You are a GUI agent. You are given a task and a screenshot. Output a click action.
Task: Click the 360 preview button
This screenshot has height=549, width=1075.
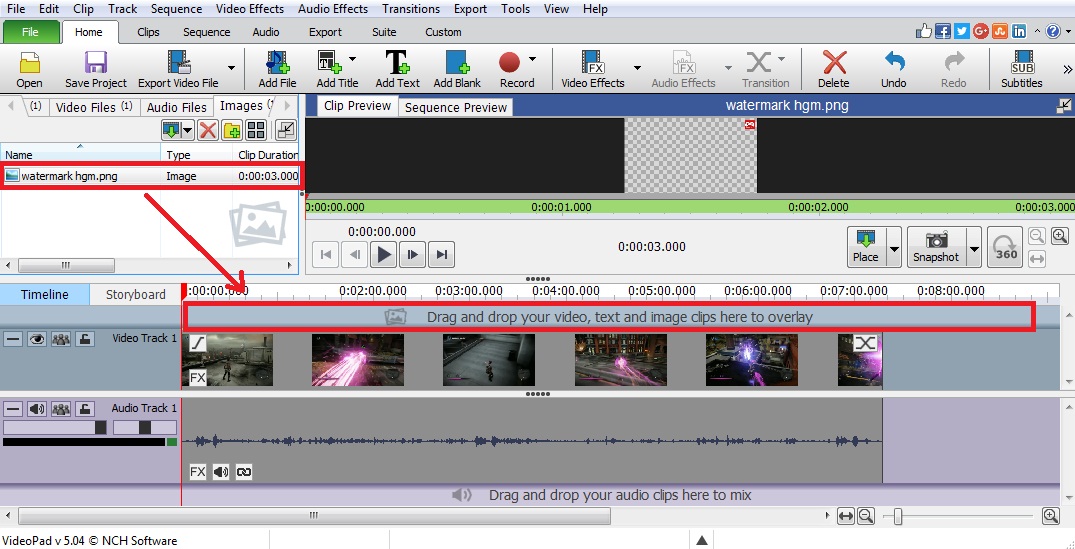click(1006, 247)
